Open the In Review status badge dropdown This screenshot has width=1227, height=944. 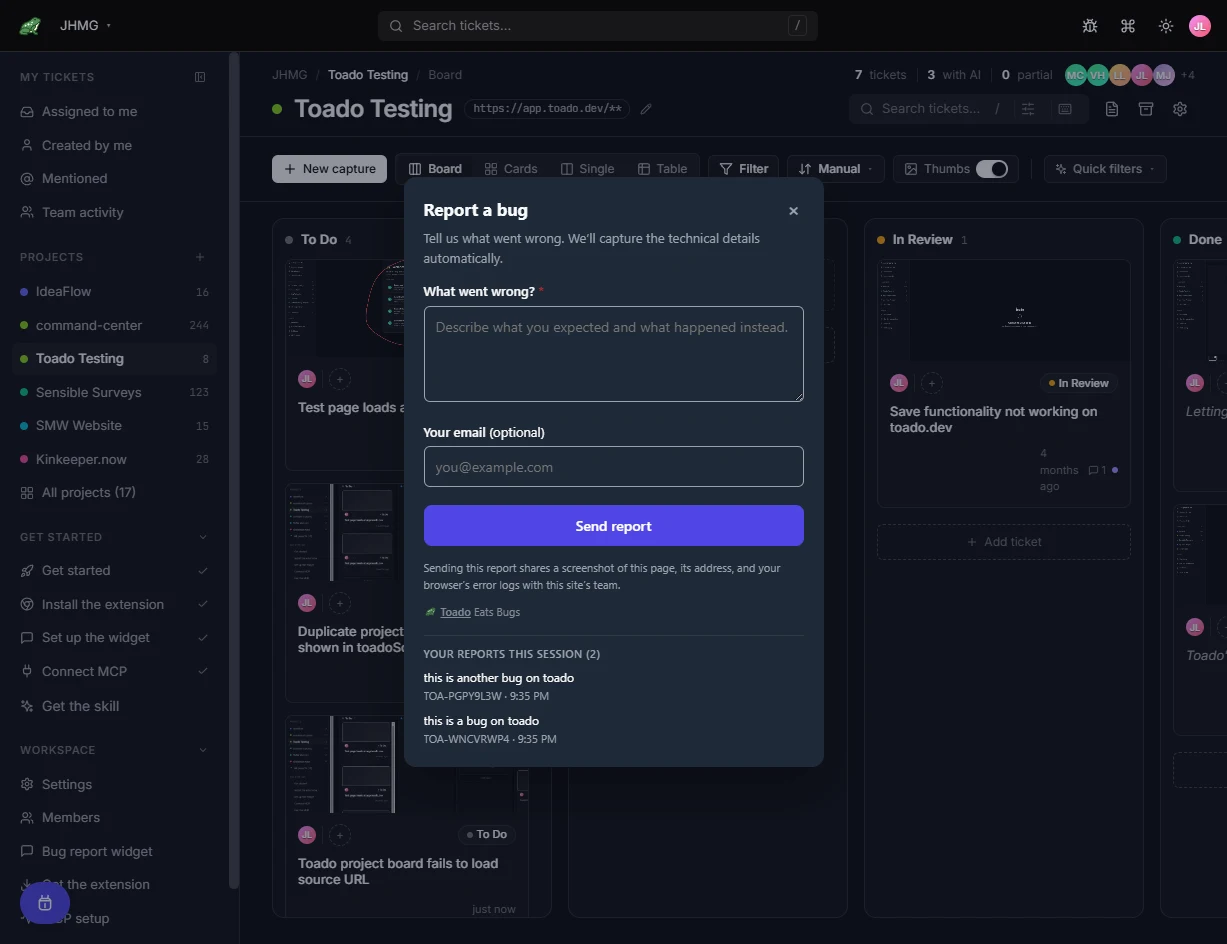1080,383
